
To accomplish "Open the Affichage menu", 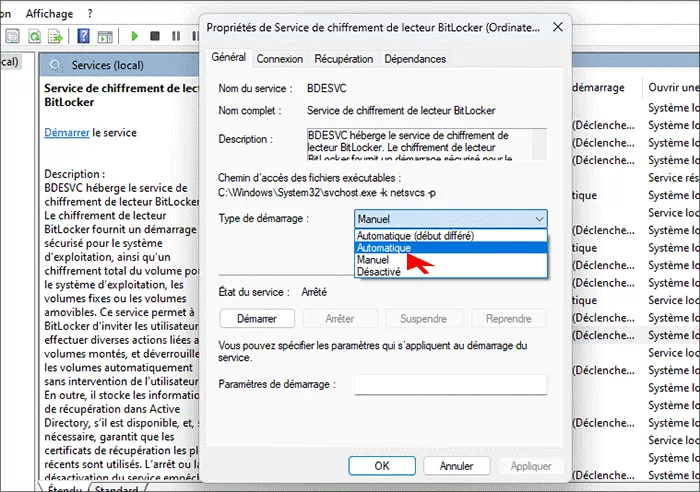I will coord(49,14).
